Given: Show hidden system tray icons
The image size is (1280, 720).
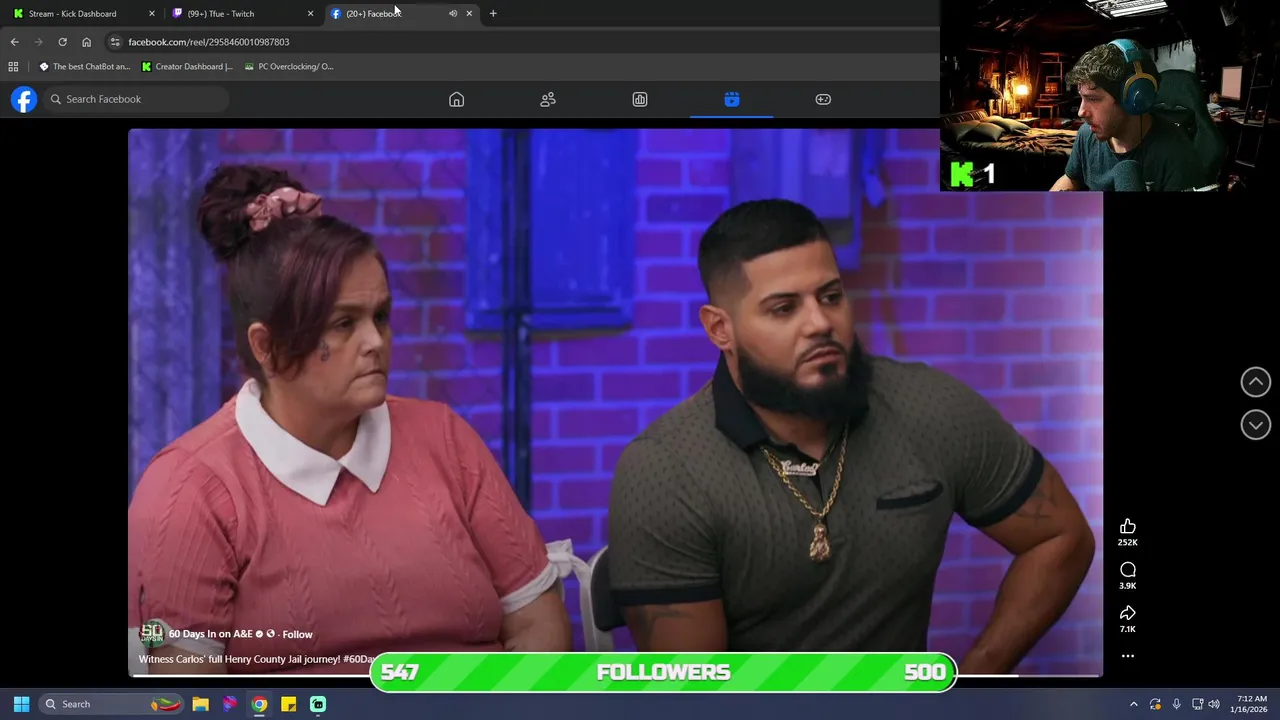Looking at the screenshot, I should [1133, 704].
